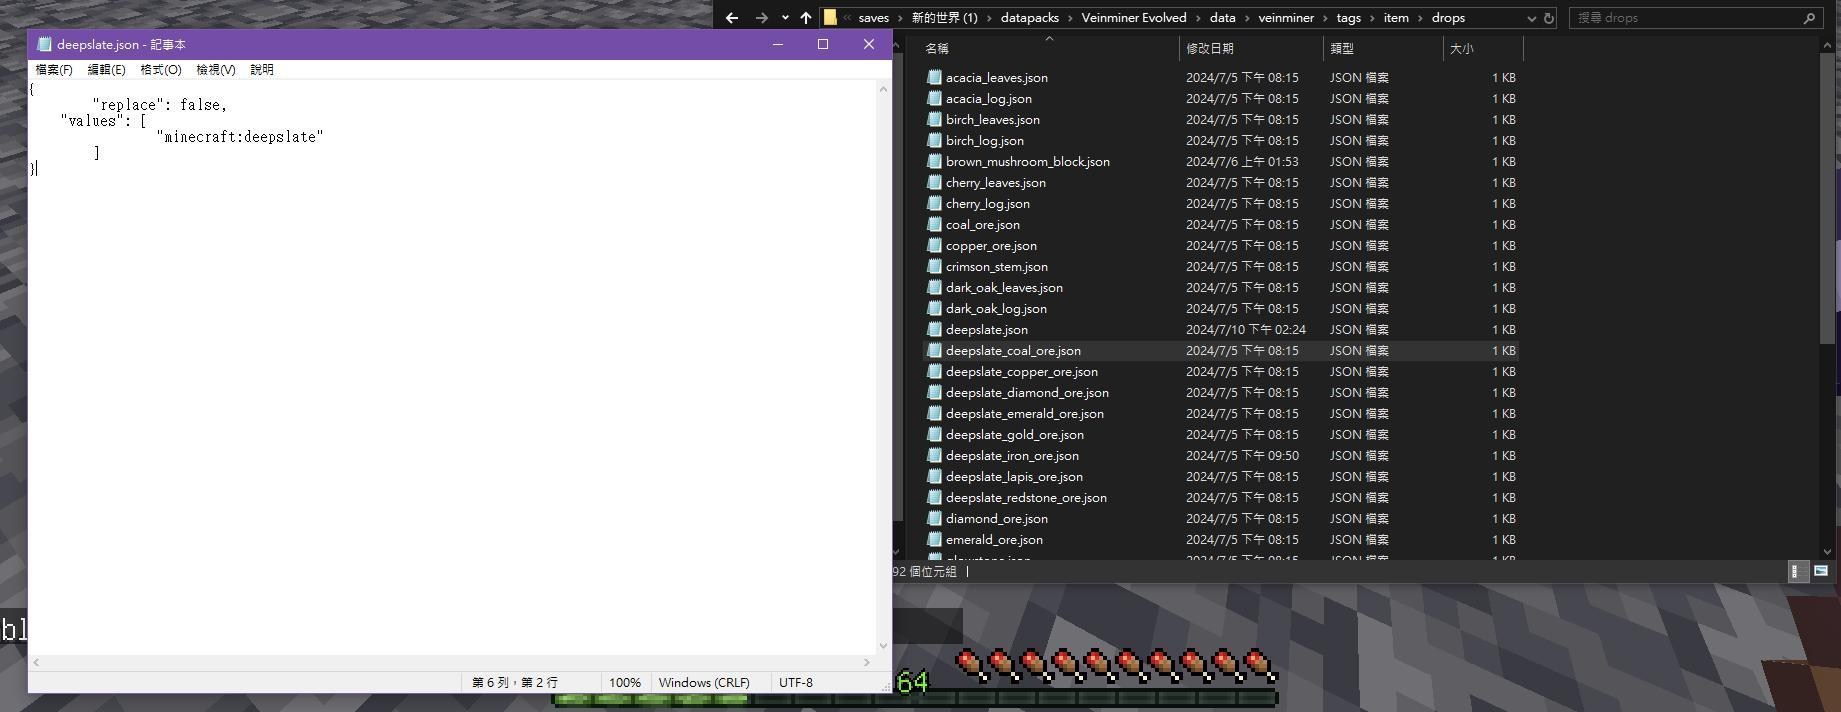Screen dimensions: 1841x712
Task: Click the UTF-8 encoding status entry
Action: [796, 682]
